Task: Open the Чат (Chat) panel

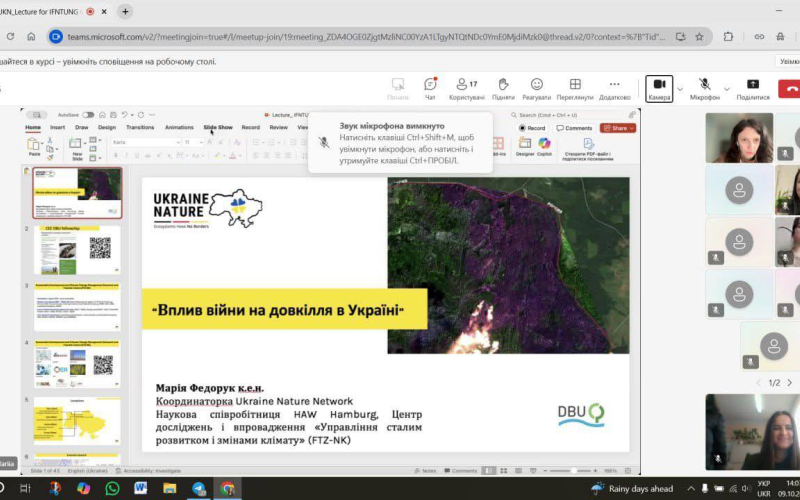Action: click(430, 87)
